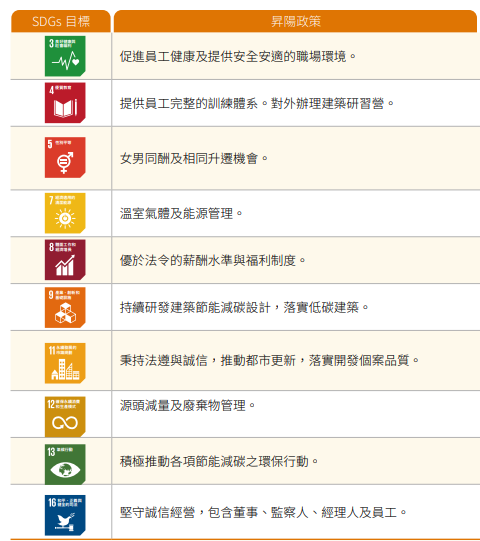The height and width of the screenshot is (541, 480).
Task: Click the 昇陽政策 column header
Action: click(295, 21)
